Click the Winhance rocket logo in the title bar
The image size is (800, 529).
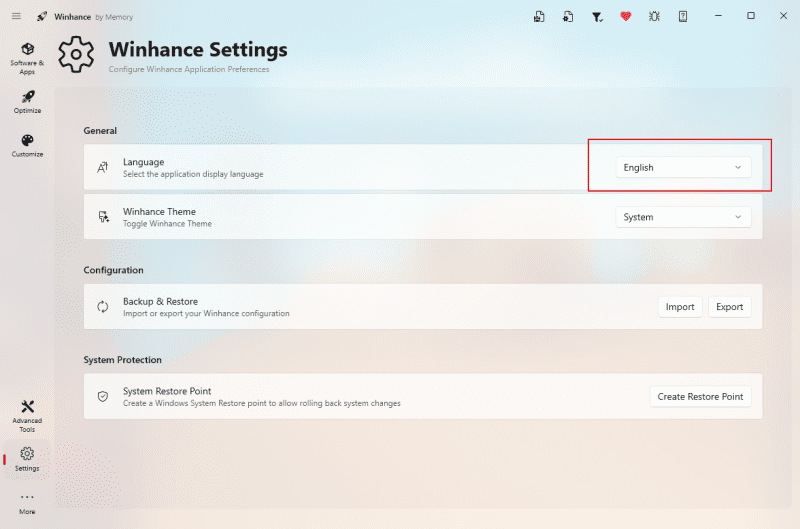(42, 16)
